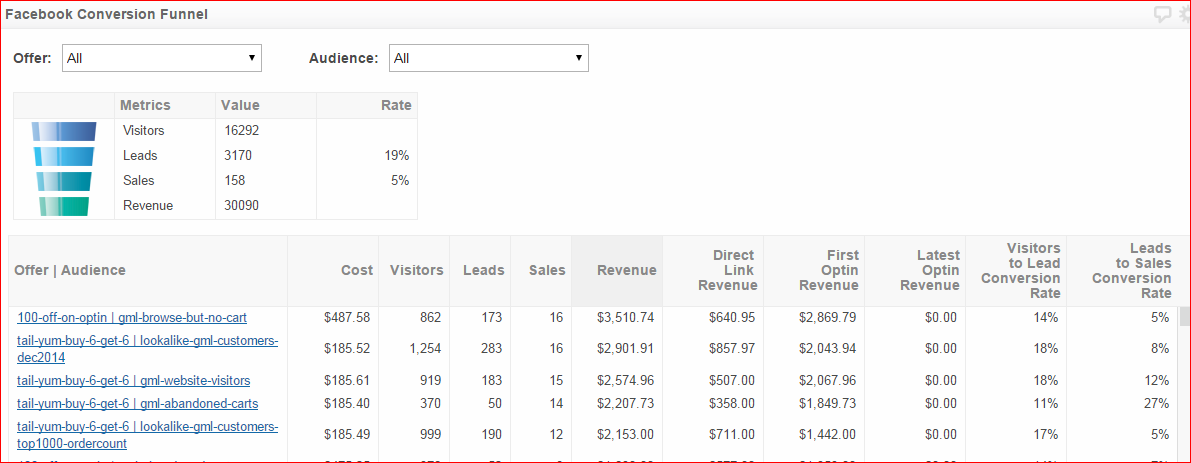The height and width of the screenshot is (463, 1191).
Task: Open tail-yum-buy-6-get-6 | lookalike-gml-customers-top1000-ordercount link
Action: point(147,435)
